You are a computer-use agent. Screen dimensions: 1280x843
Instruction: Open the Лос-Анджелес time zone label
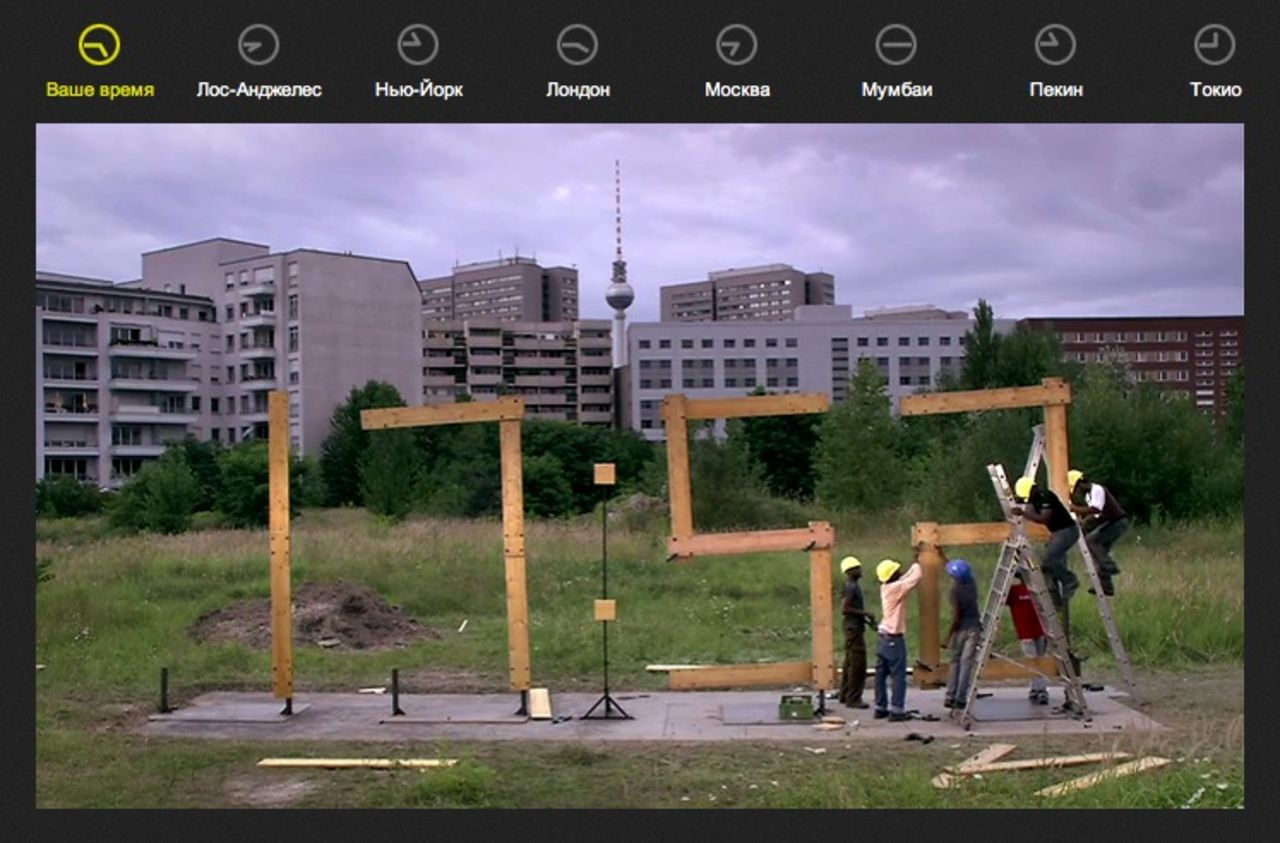pyautogui.click(x=259, y=90)
